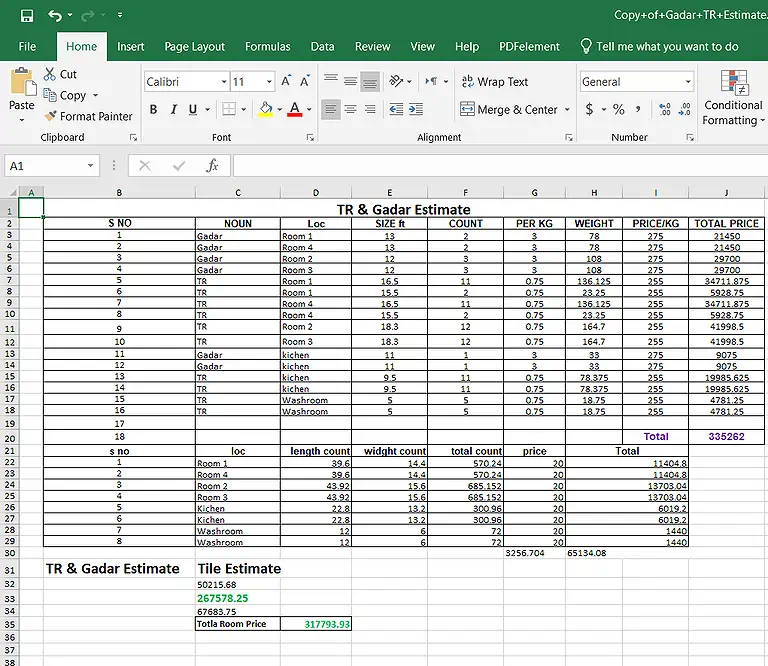The width and height of the screenshot is (768, 666).
Task: Click the Decrease Indent icon
Action: [396, 109]
